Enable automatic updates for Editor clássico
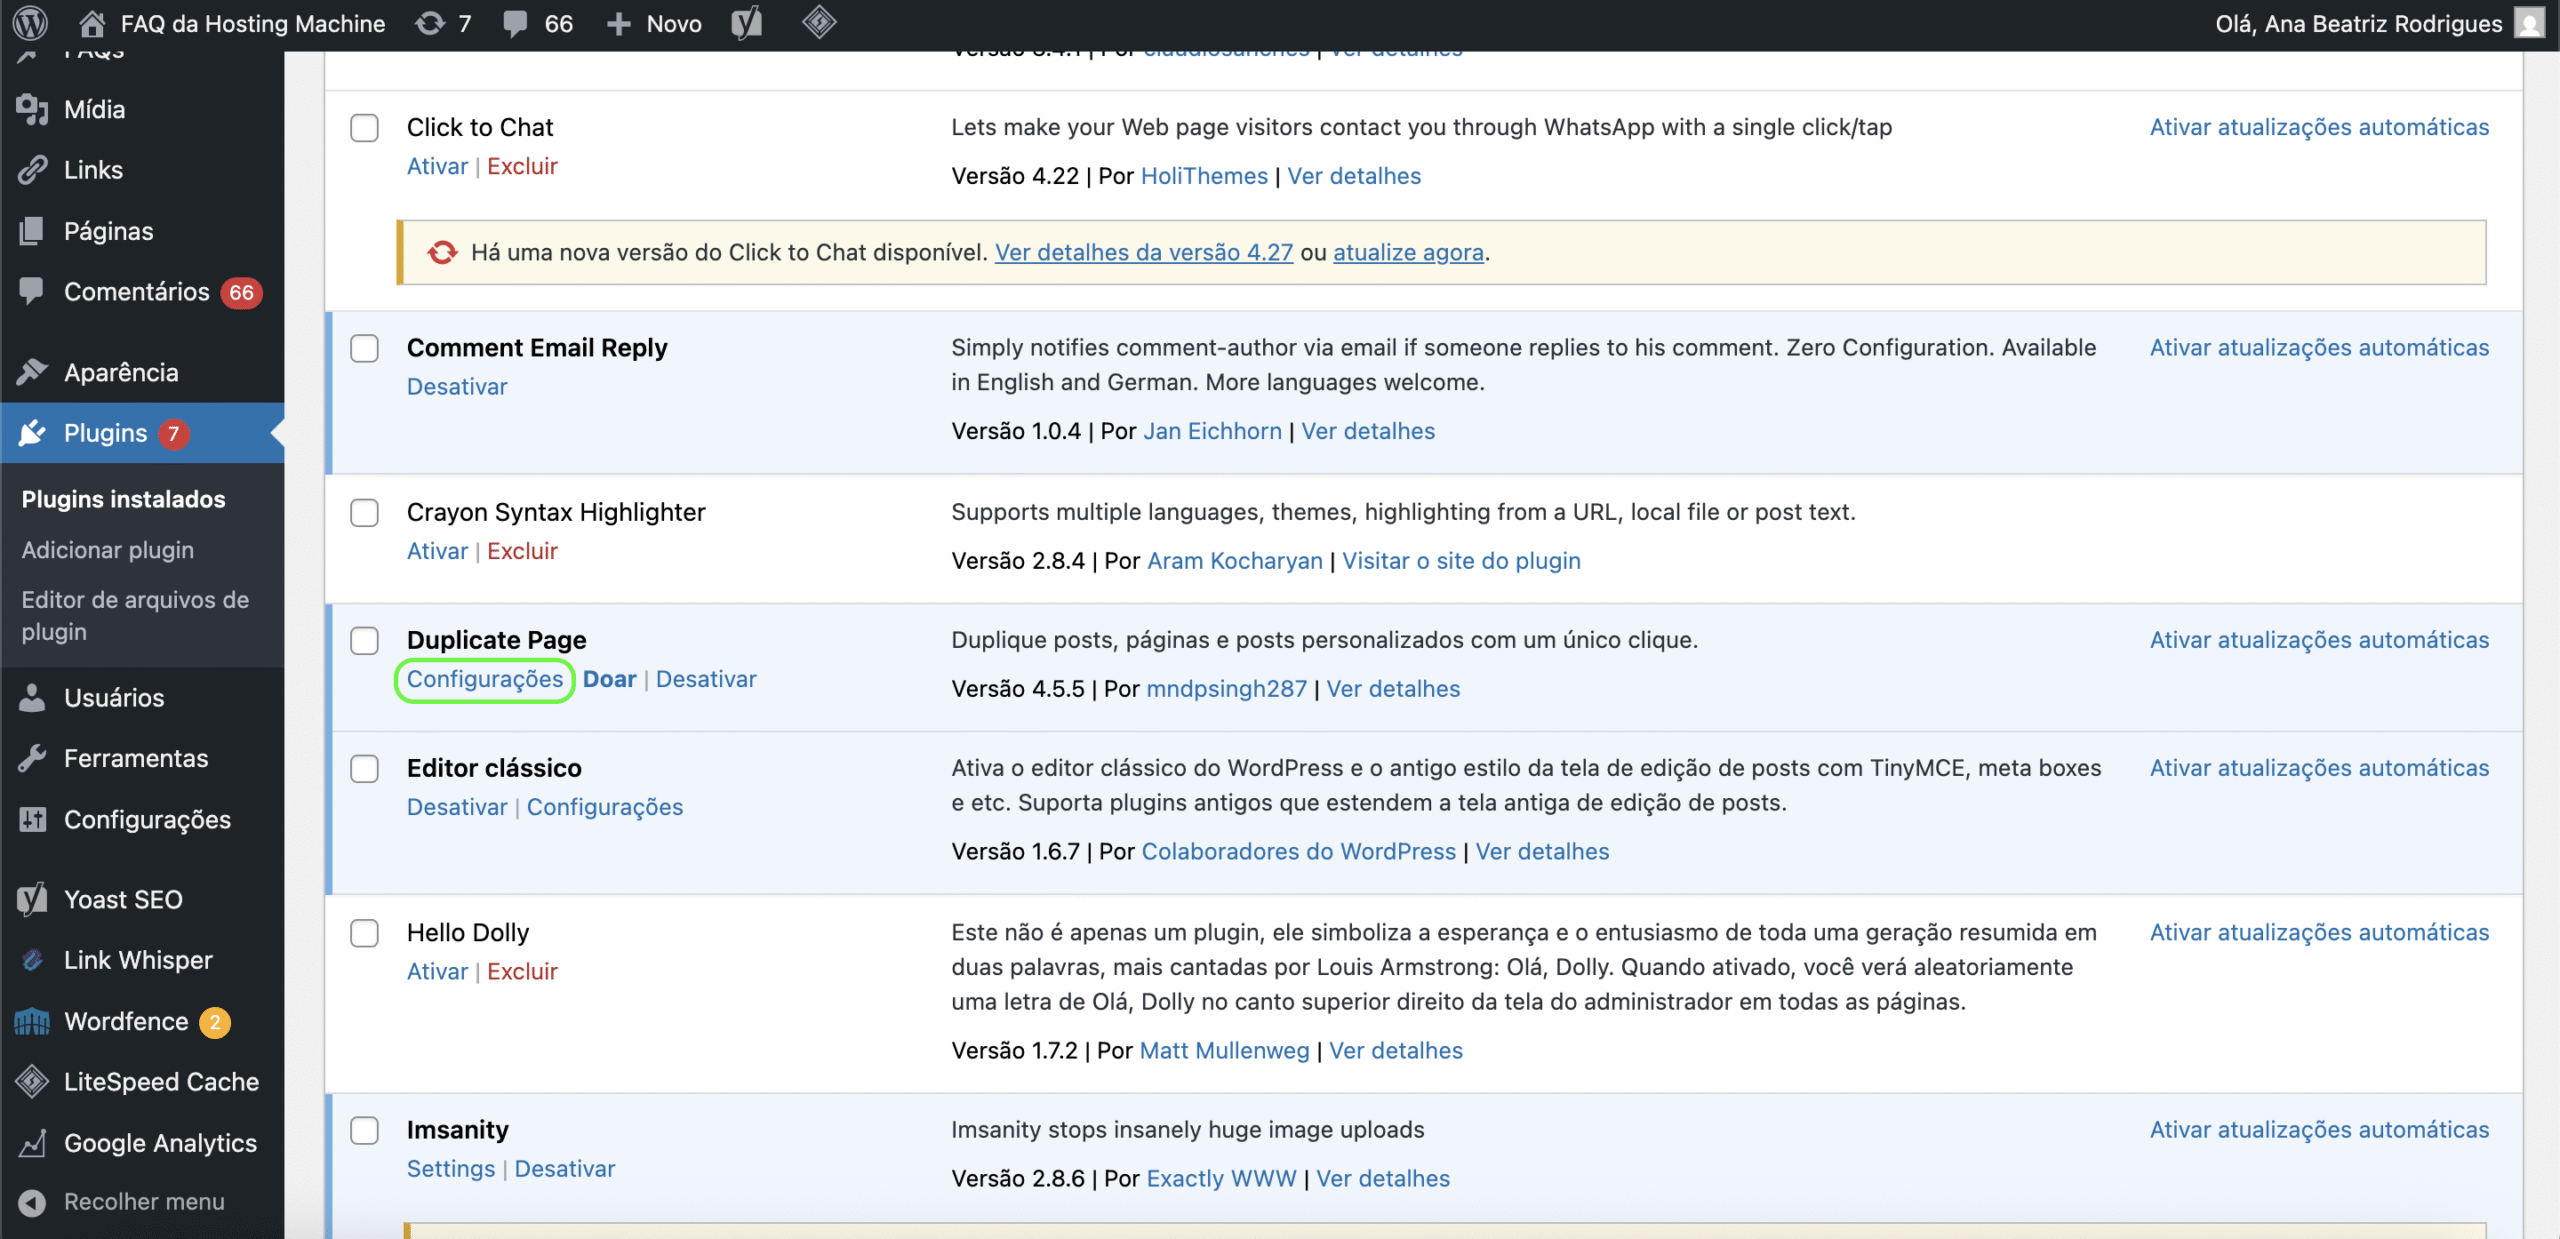Viewport: 2560px width, 1239px height. [2319, 768]
